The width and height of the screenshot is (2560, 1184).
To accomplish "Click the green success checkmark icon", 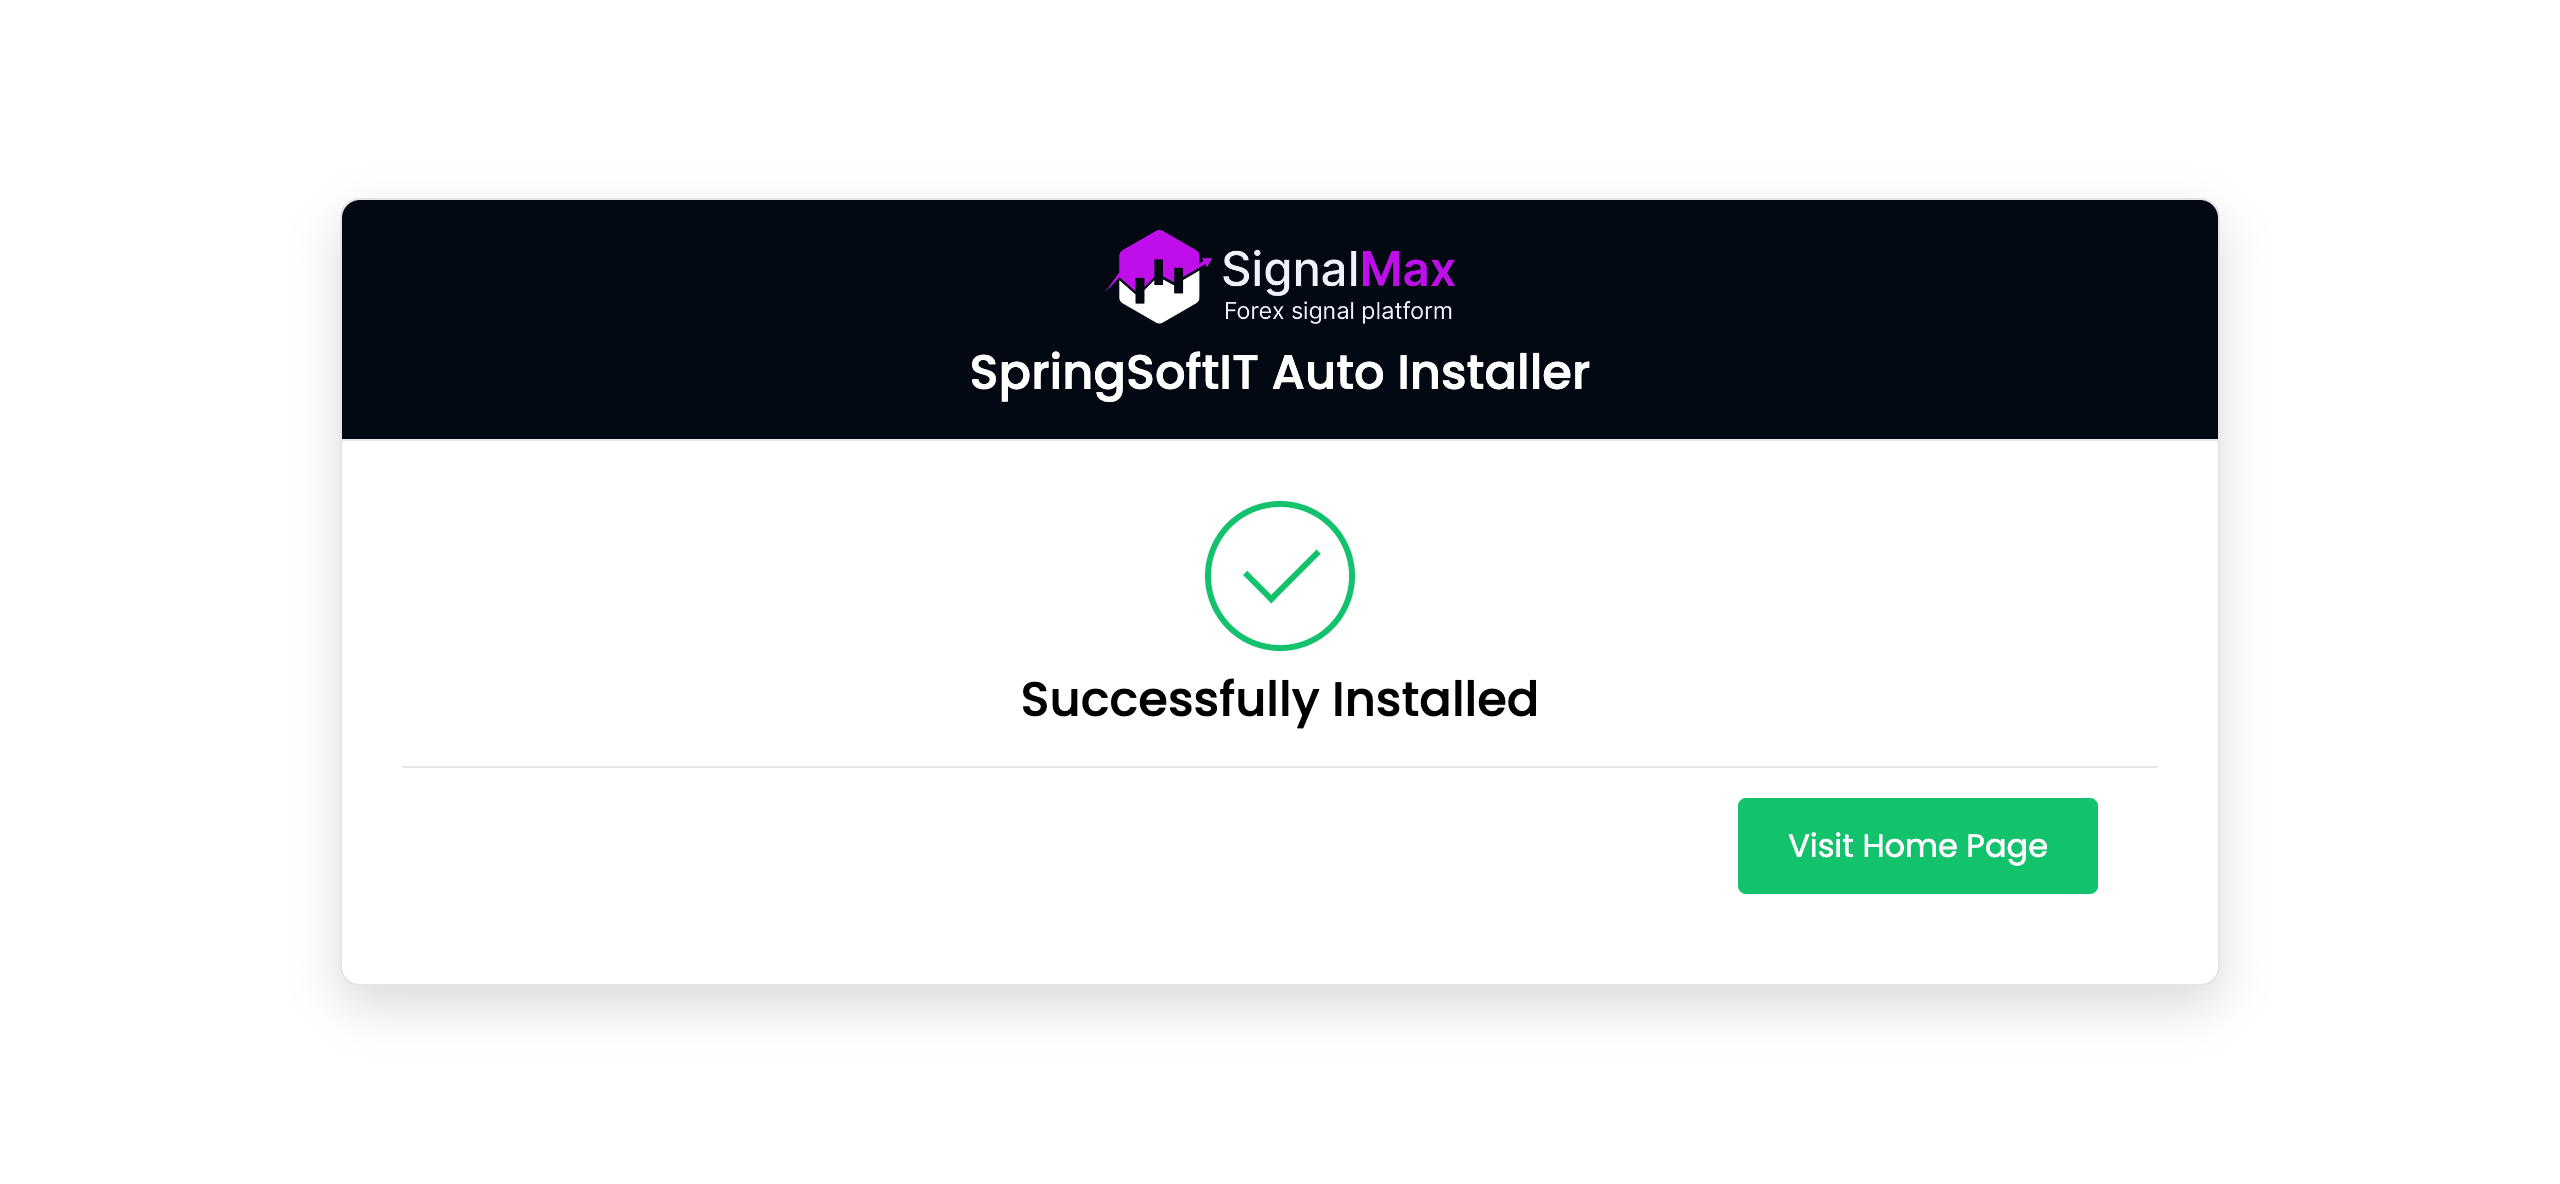I will [x=1280, y=576].
